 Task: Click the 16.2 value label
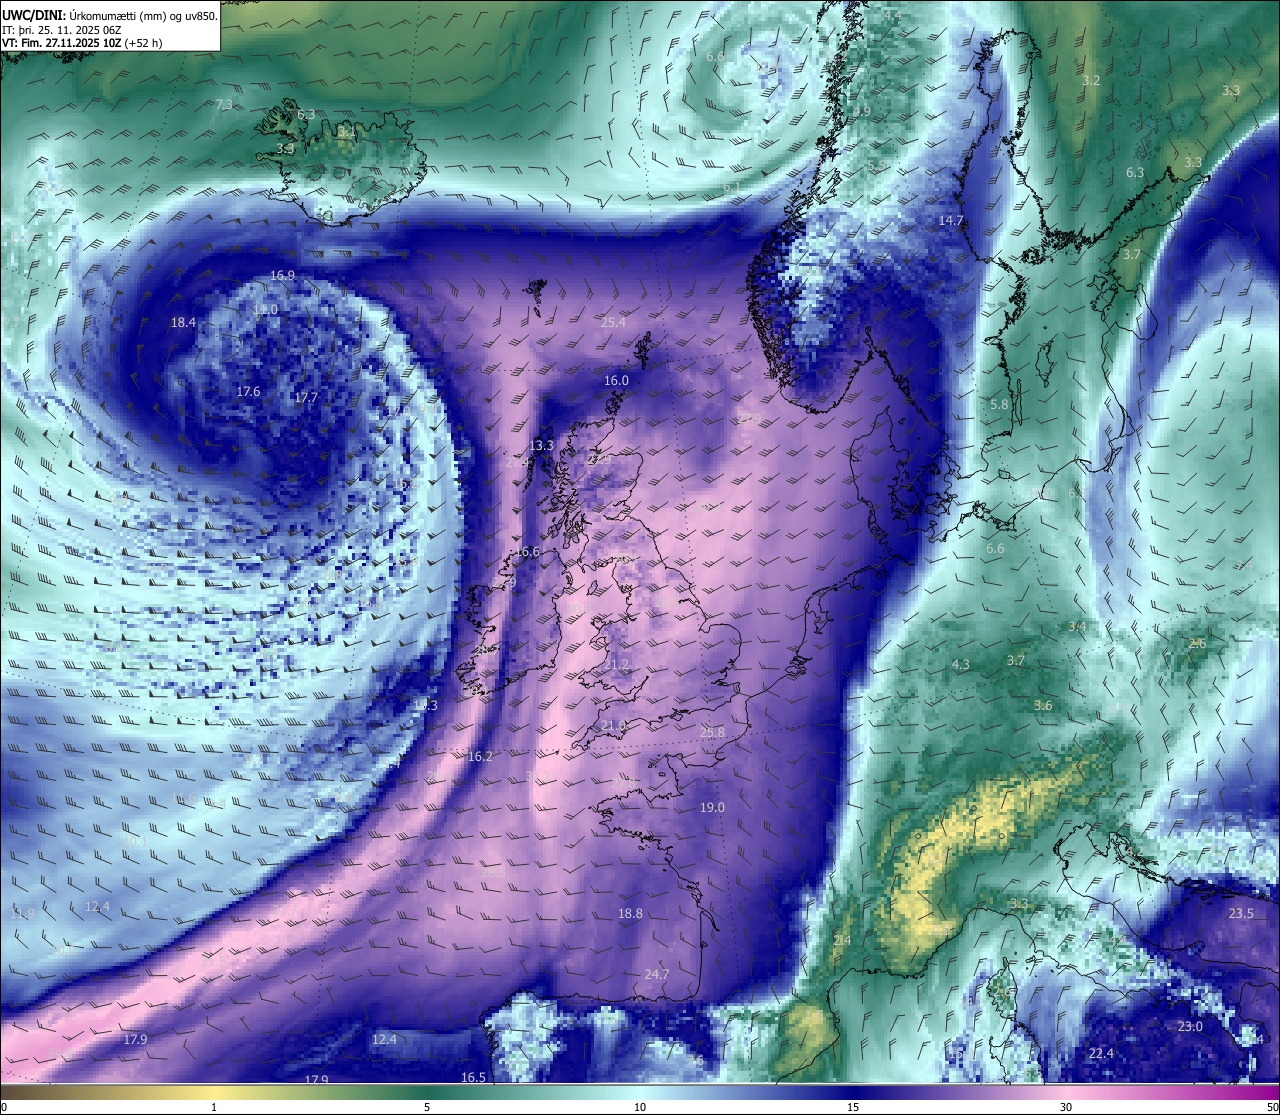pos(480,756)
